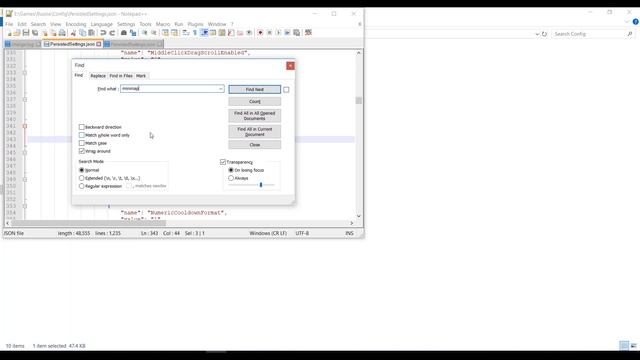Image resolution: width=640 pixels, height=360 pixels.
Task: Click the Stop Recording macro icon
Action: click(x=269, y=33)
